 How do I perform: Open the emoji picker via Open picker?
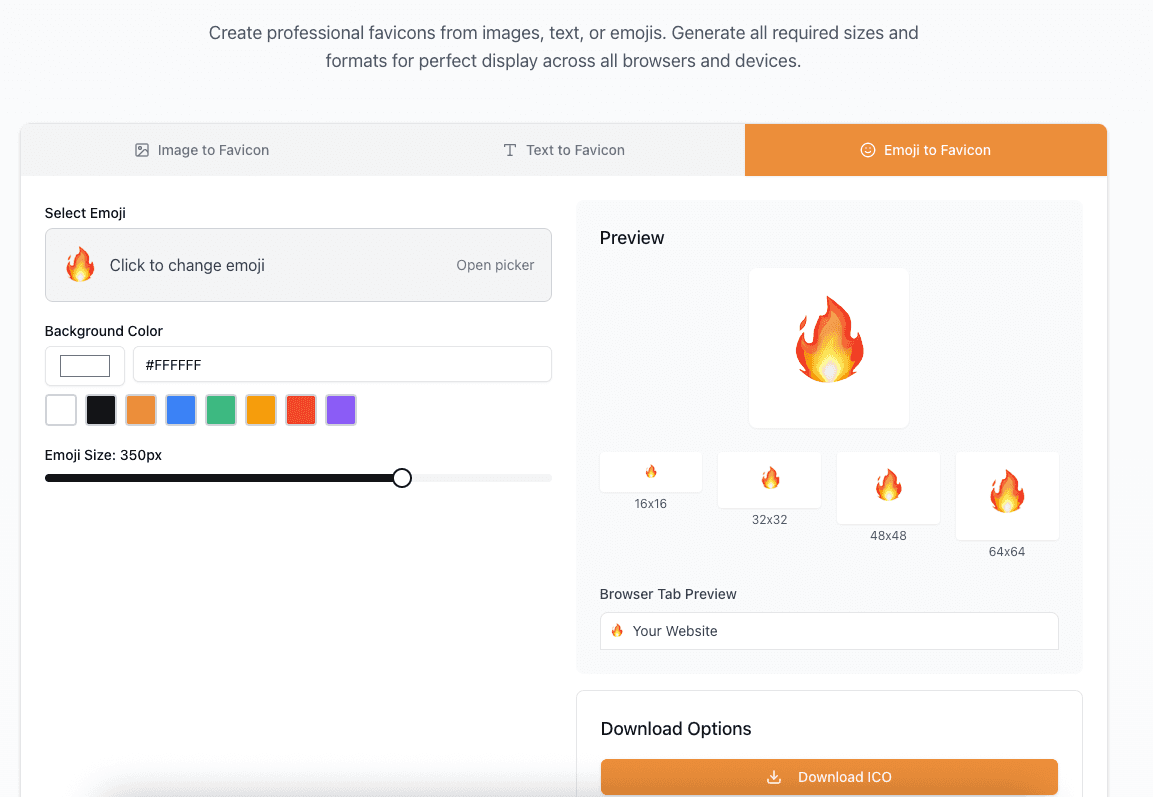tap(495, 265)
